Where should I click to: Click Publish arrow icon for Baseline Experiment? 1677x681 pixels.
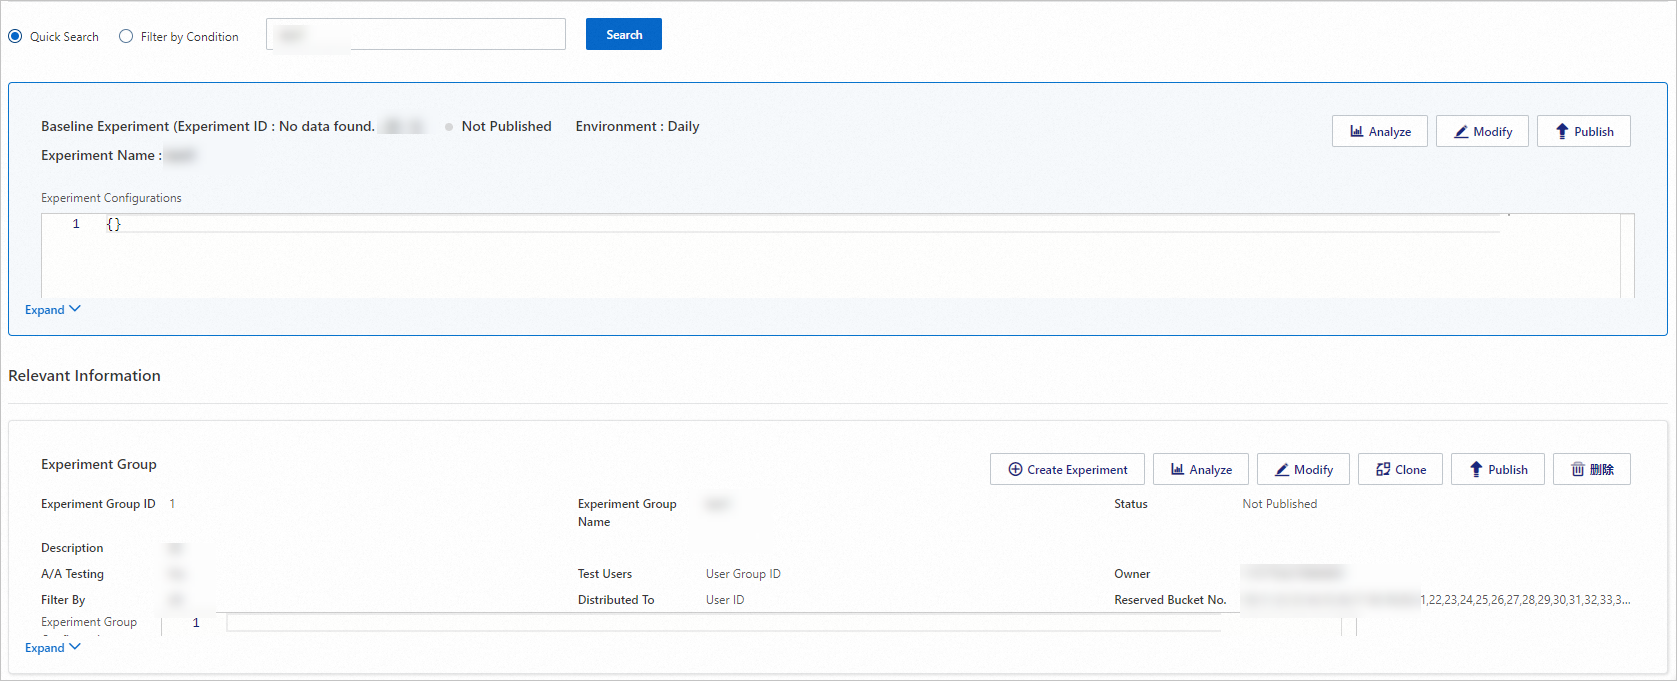click(x=1562, y=132)
